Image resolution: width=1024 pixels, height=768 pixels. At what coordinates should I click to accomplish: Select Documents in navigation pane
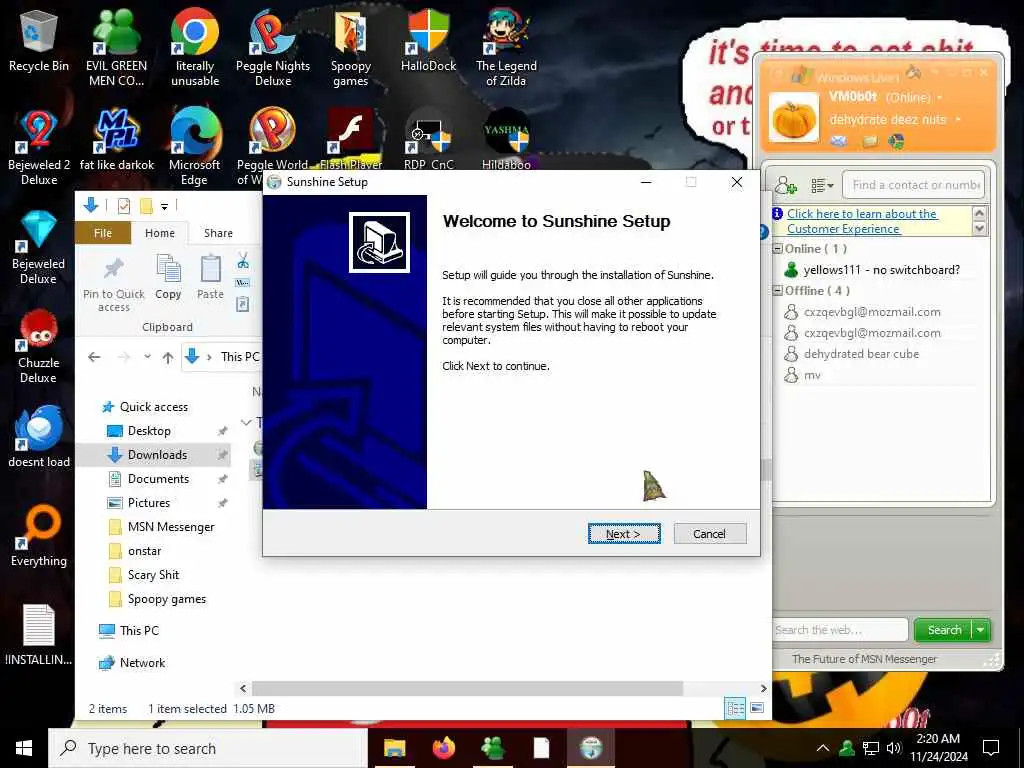pyautogui.click(x=158, y=479)
